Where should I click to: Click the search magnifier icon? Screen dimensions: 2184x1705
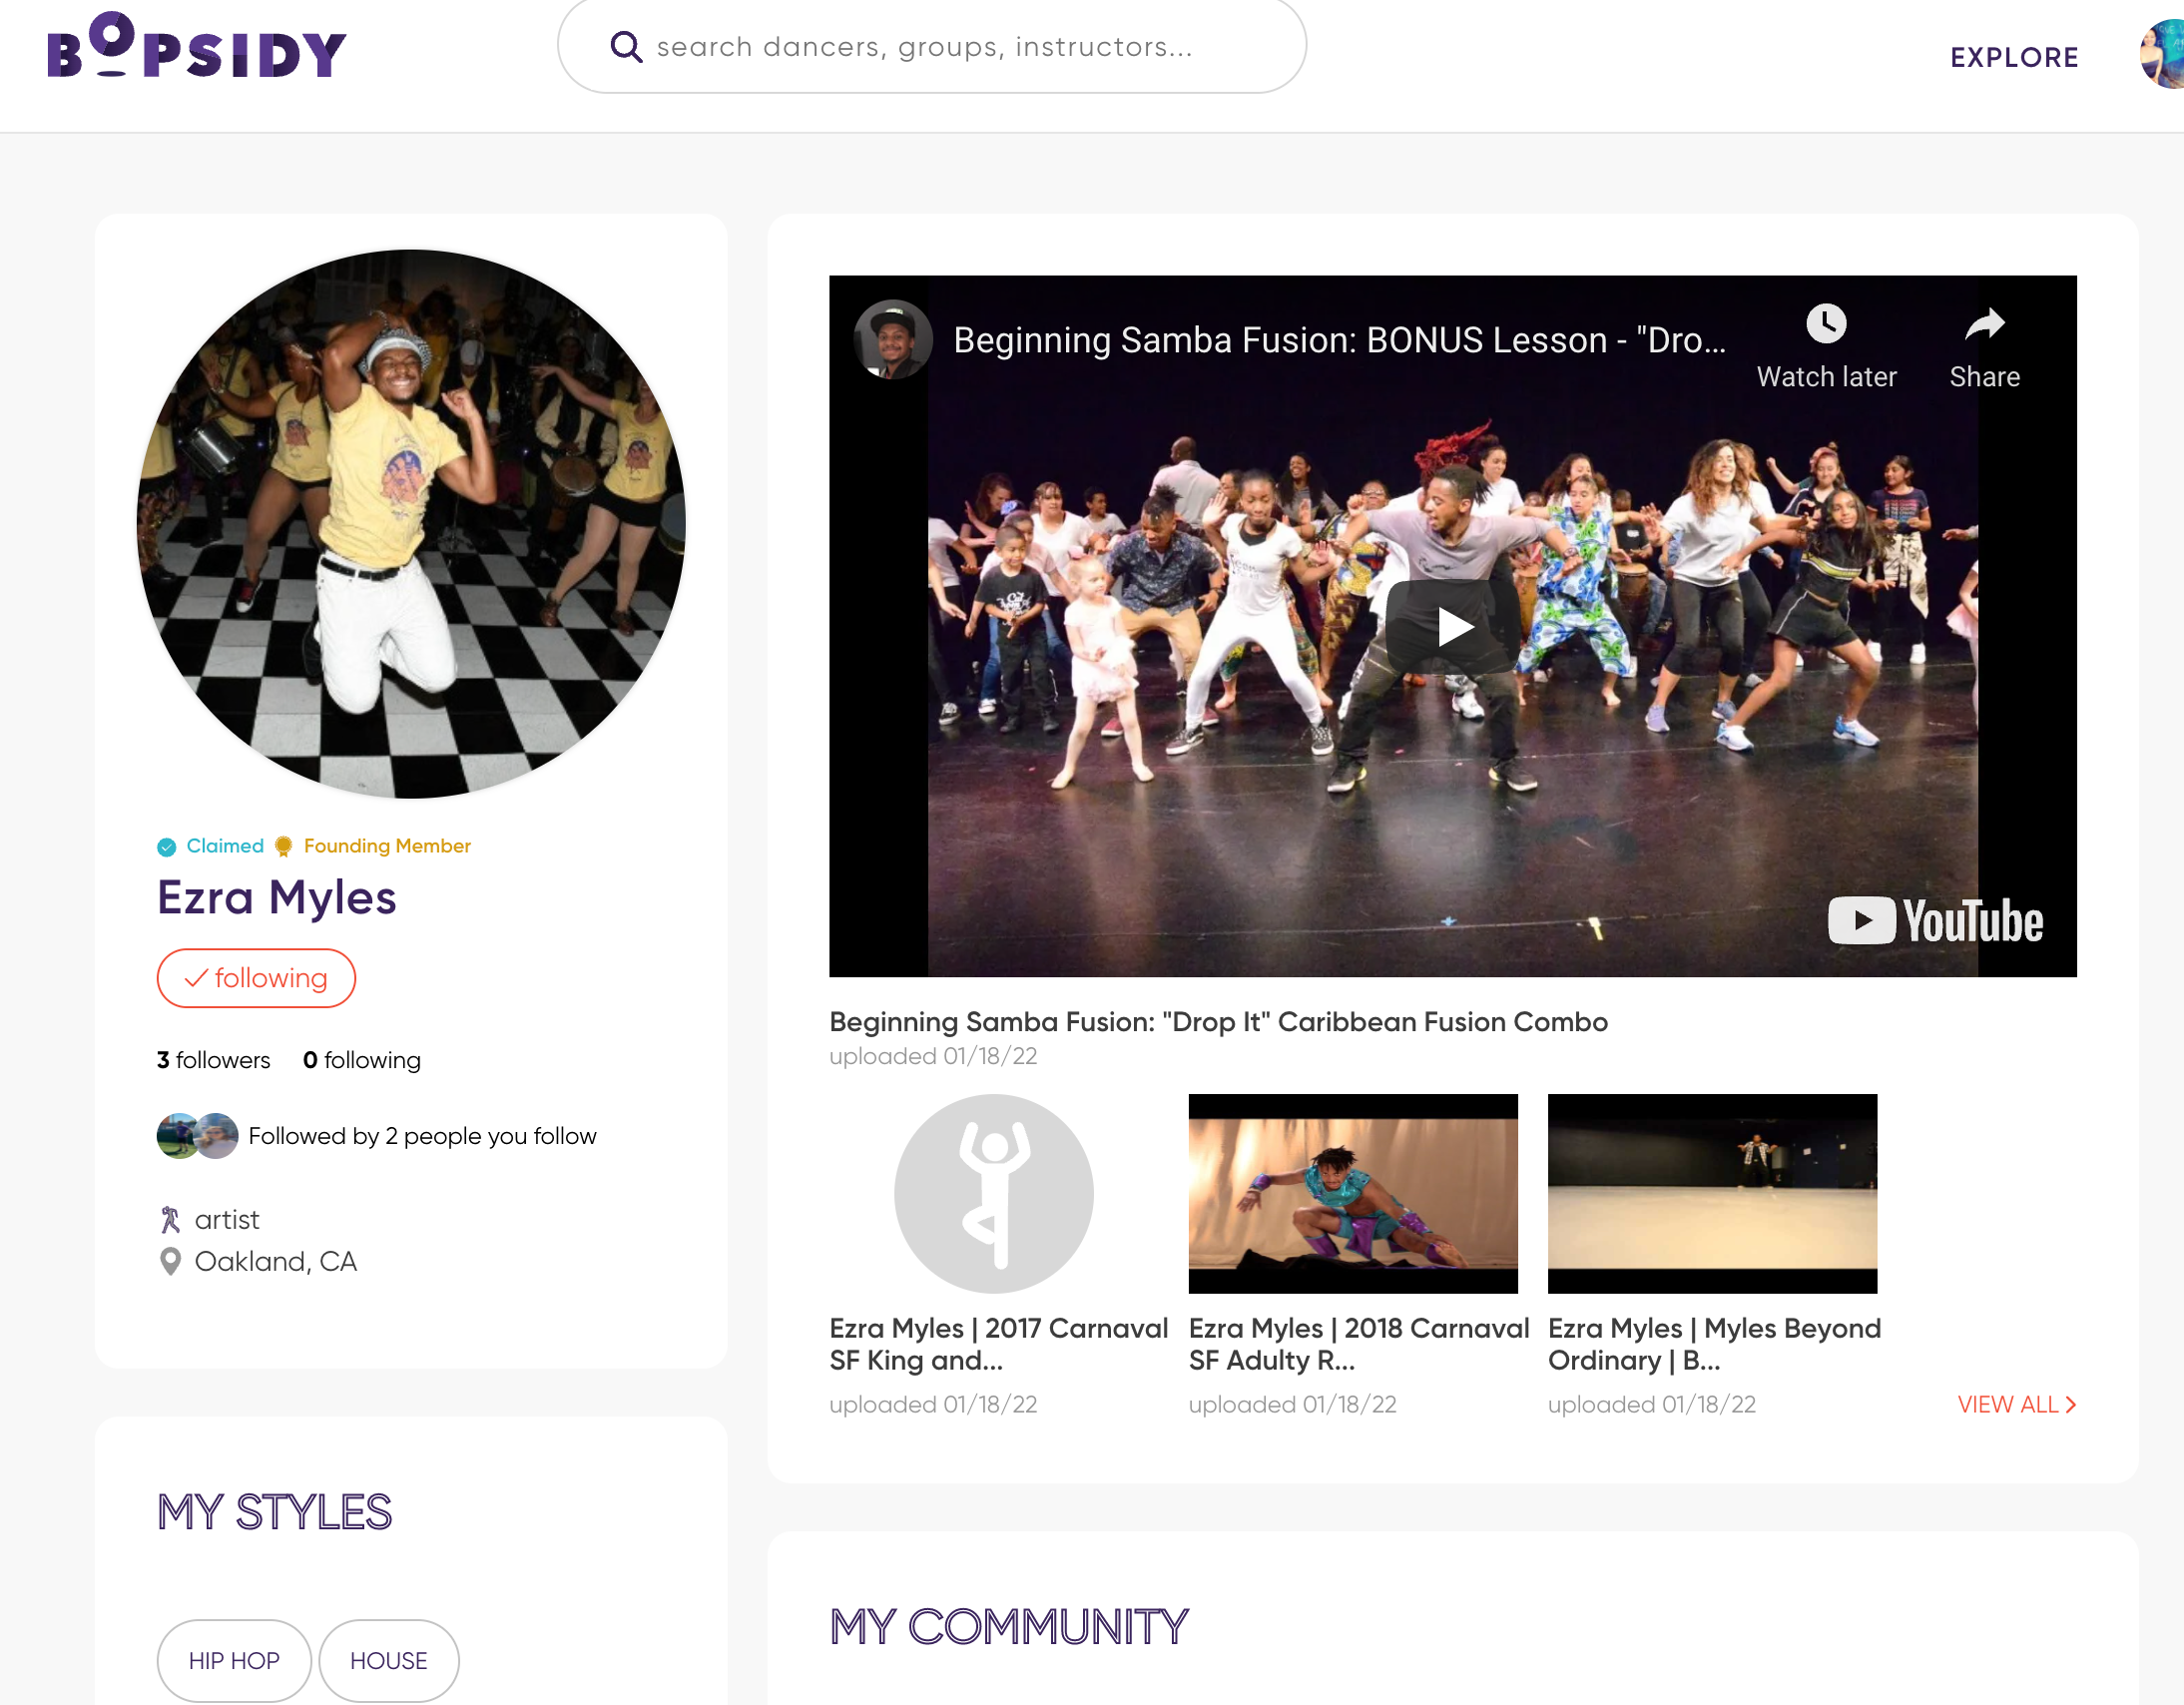[626, 47]
